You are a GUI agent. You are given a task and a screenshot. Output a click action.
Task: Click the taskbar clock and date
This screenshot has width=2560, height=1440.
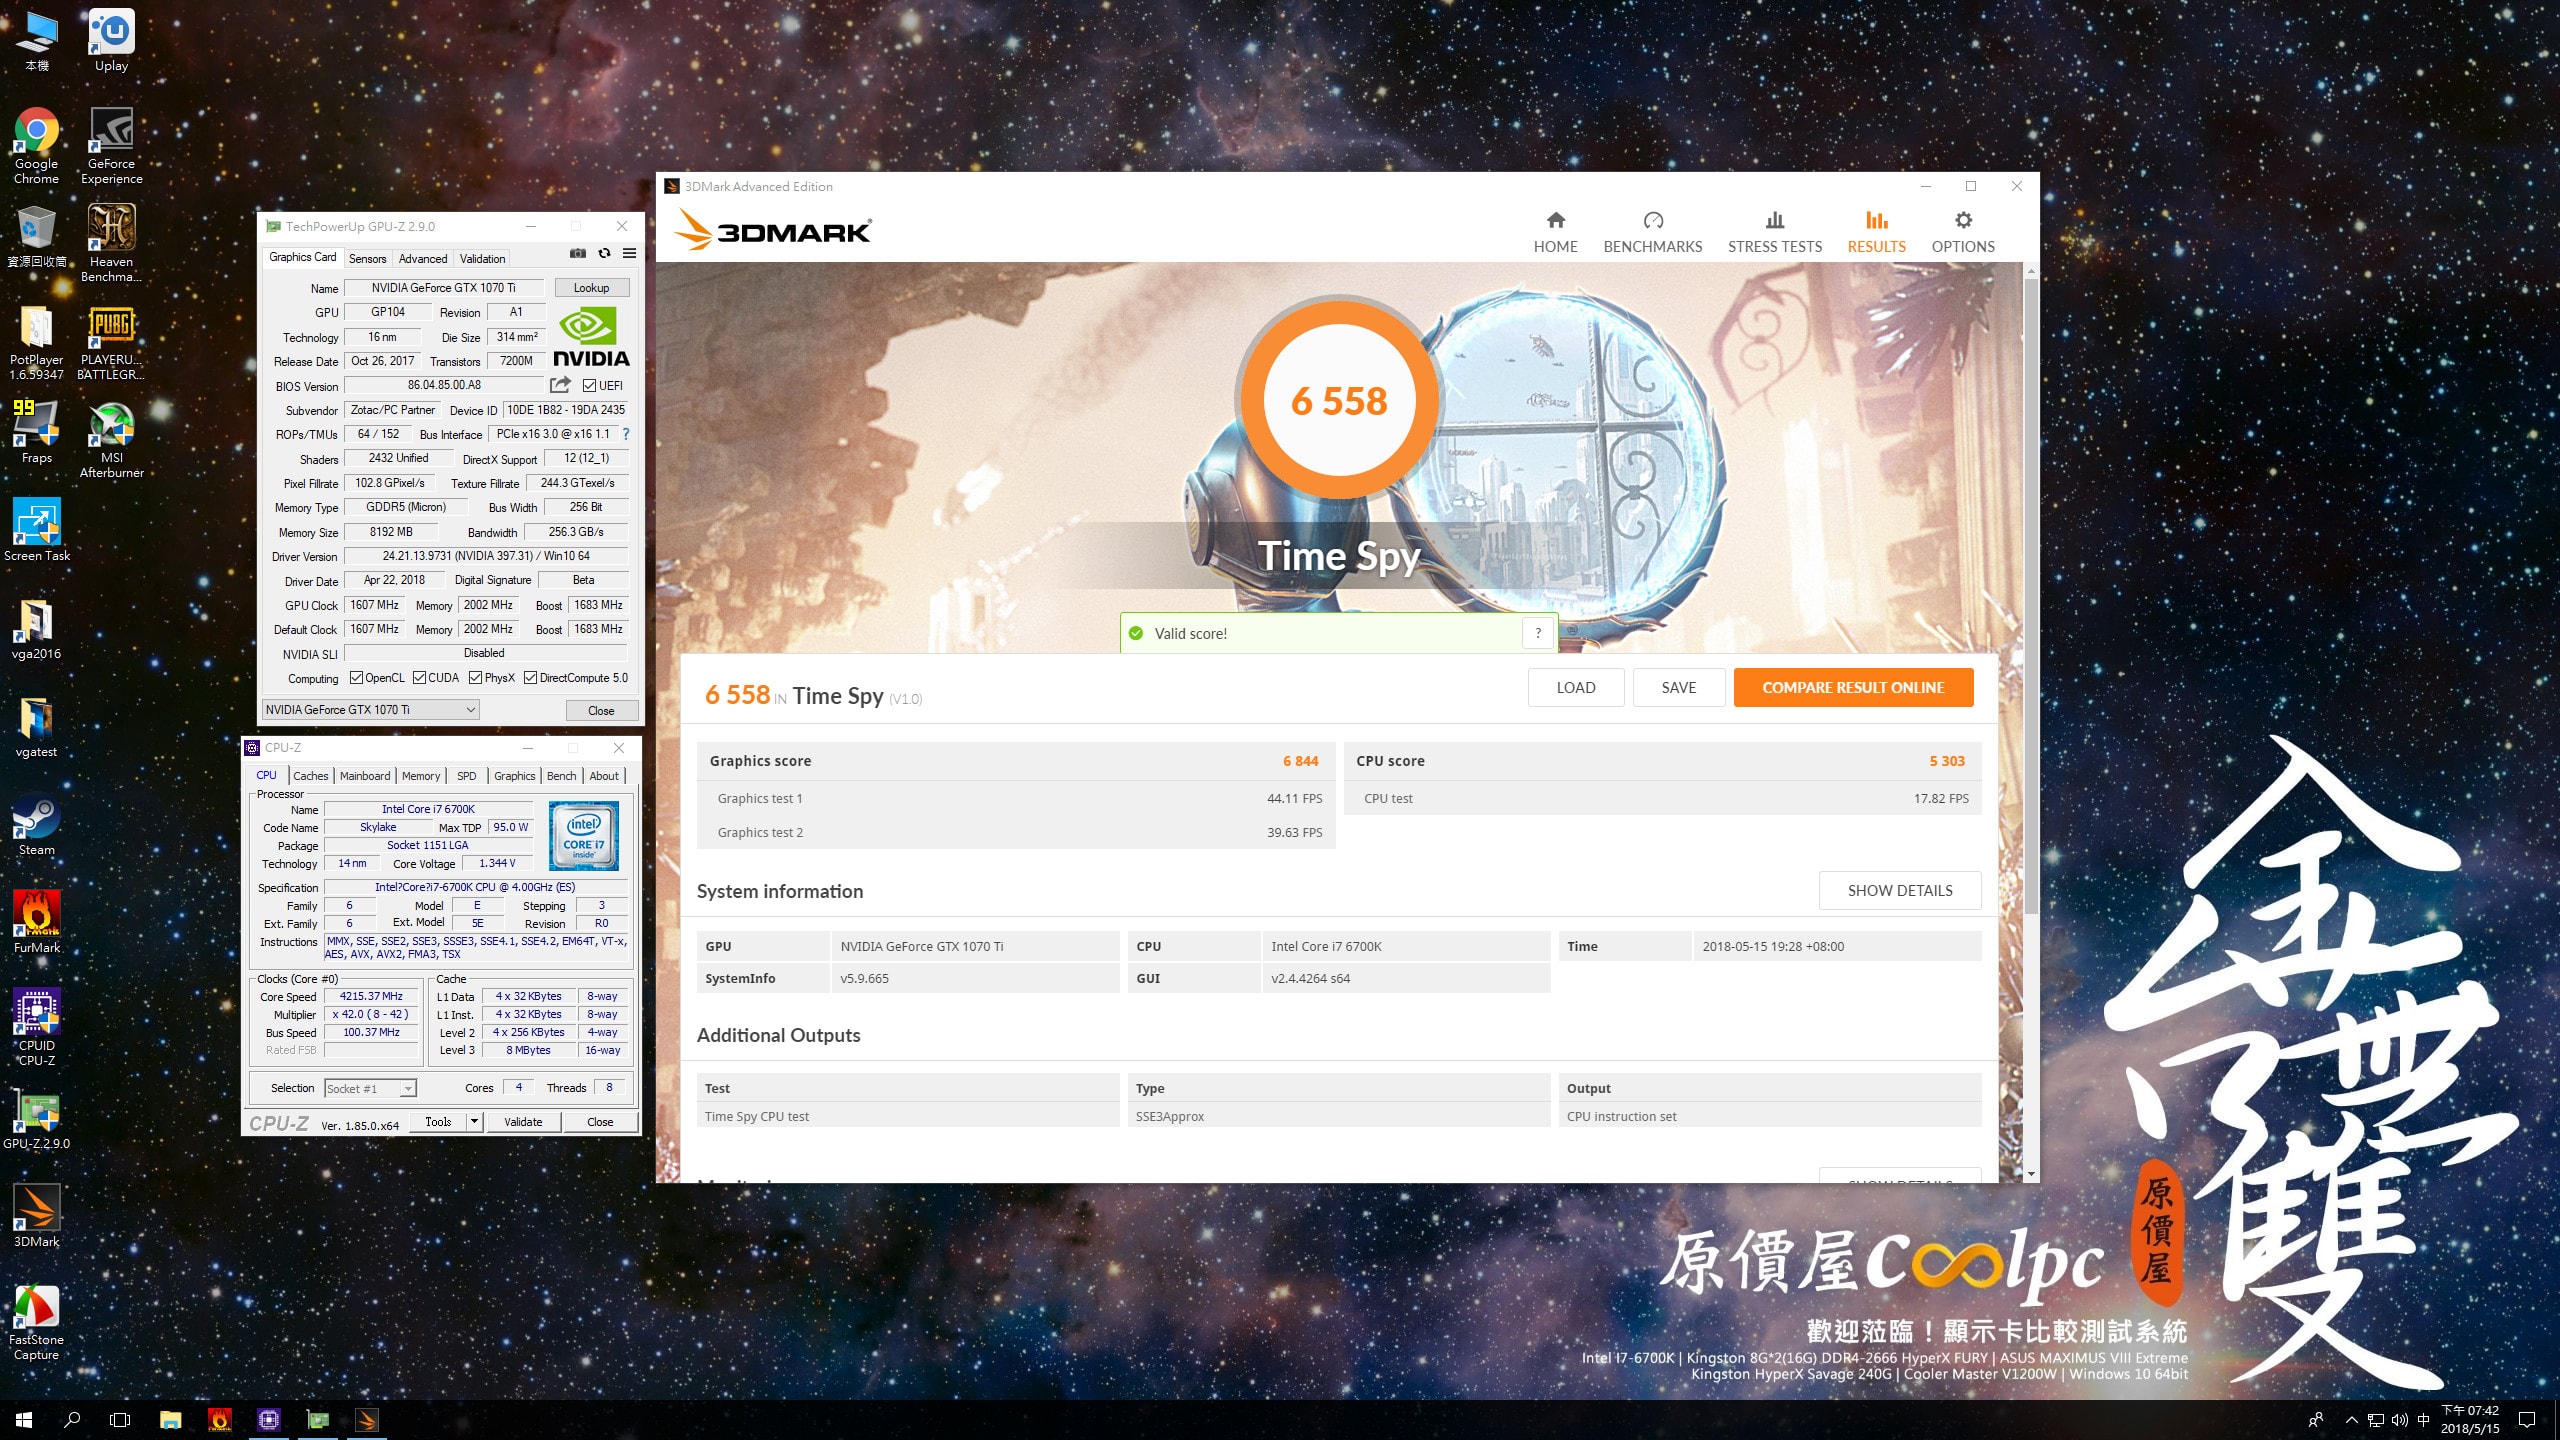(2469, 1420)
